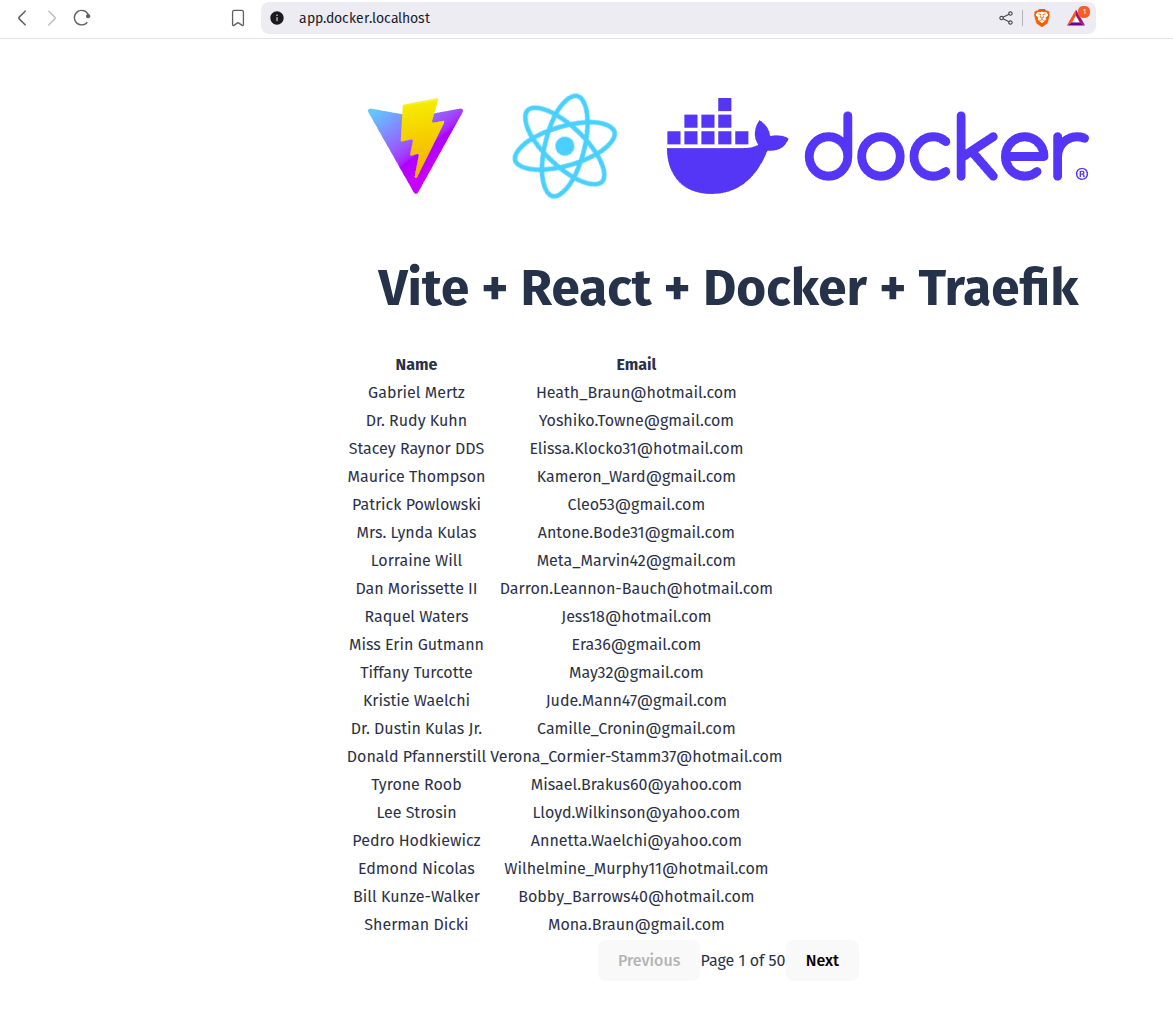
Task: Click the disabled Previous button
Action: [x=649, y=960]
